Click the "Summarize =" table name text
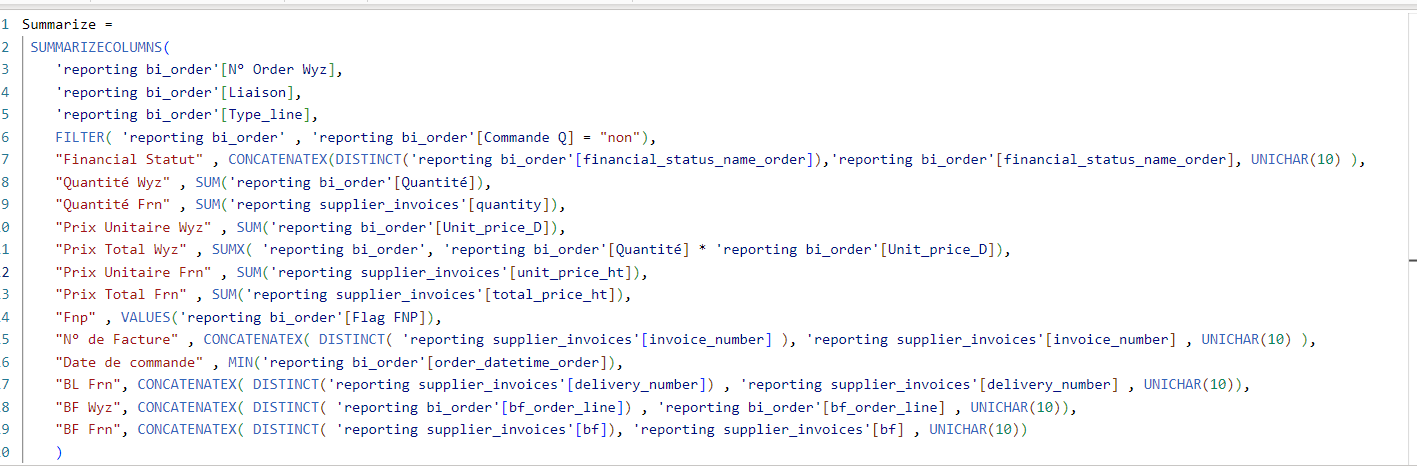The height and width of the screenshot is (466, 1417). 65,25
